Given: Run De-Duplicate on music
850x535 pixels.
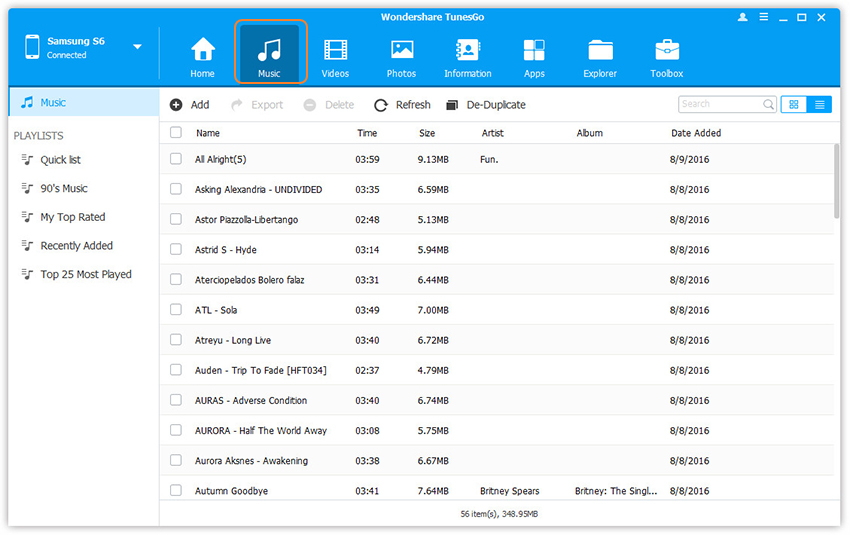Looking at the screenshot, I should pos(486,105).
